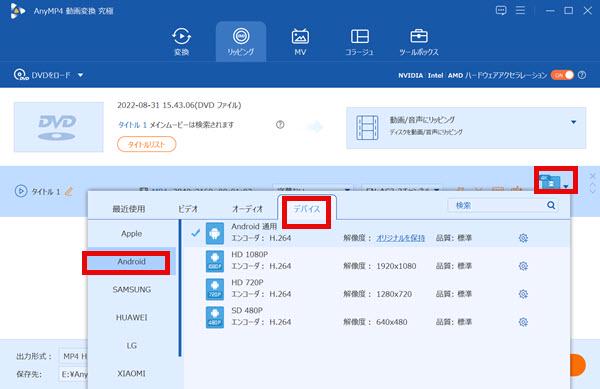The width and height of the screenshot is (600, 389).
Task: Select the Android 通用 profile icon
Action: (215, 233)
